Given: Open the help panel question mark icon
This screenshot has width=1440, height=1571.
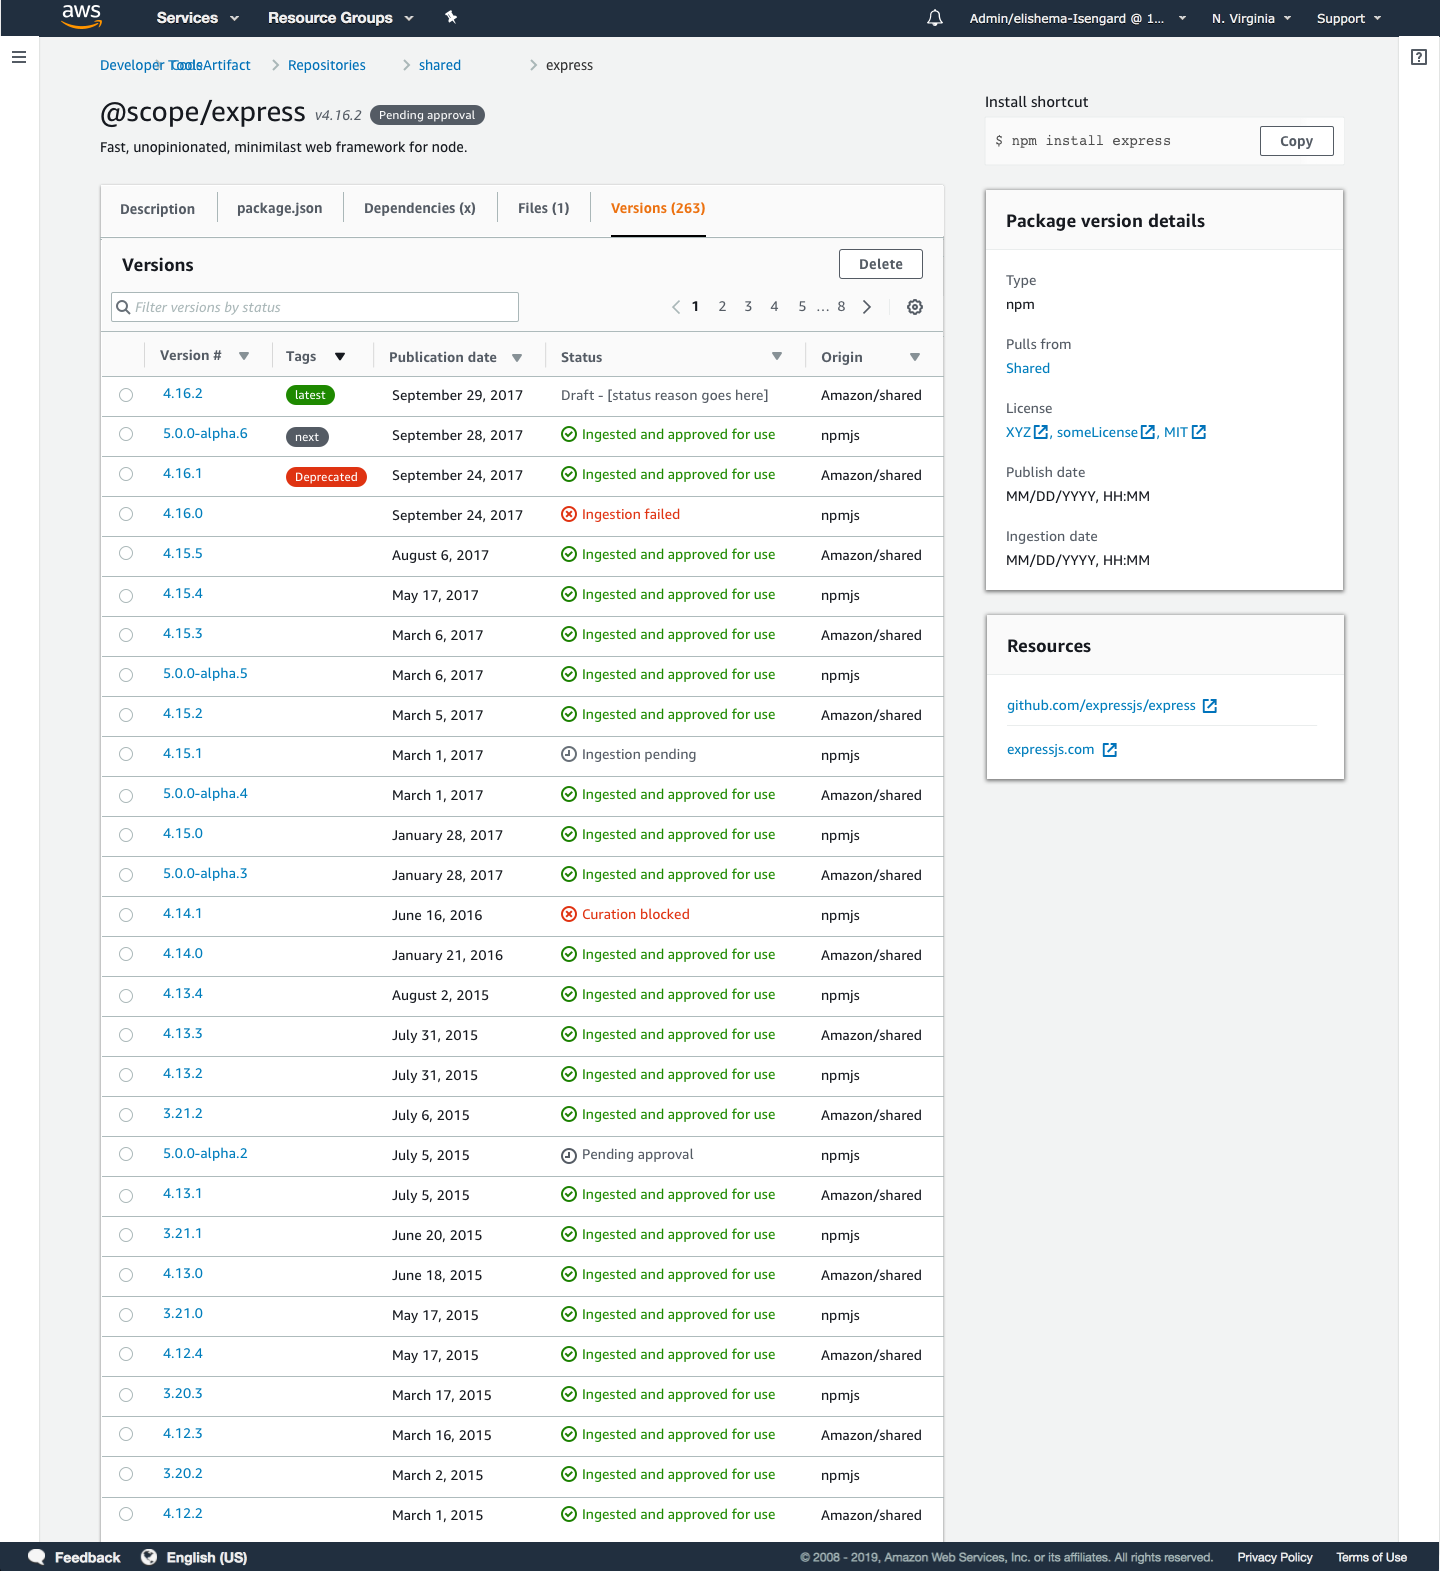Looking at the screenshot, I should tap(1419, 57).
